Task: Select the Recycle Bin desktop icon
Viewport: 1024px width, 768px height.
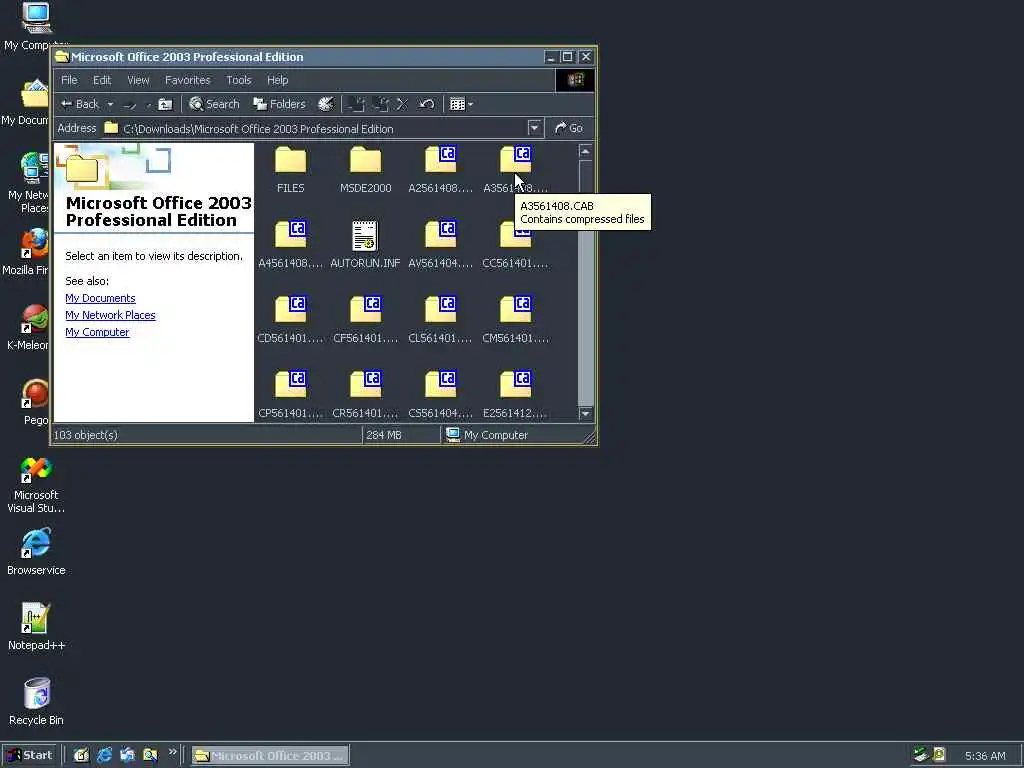Action: coord(36,702)
